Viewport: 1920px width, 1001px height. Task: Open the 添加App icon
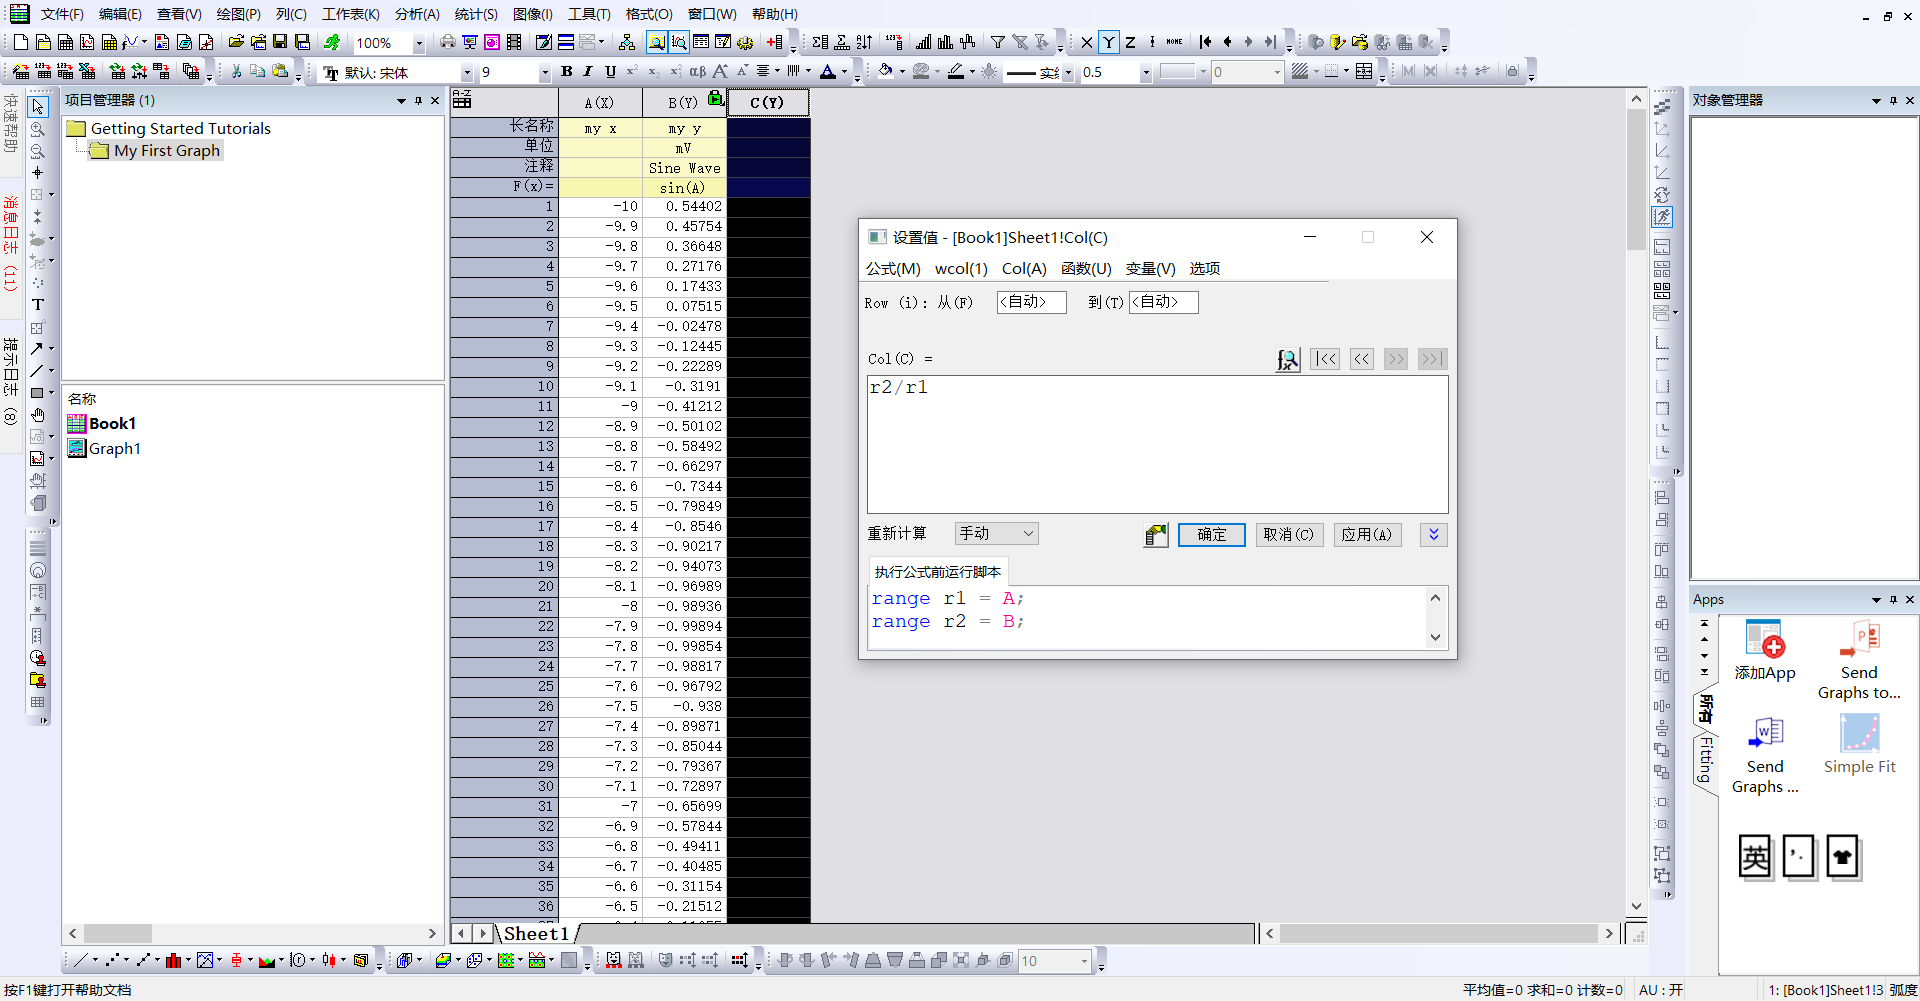tap(1765, 651)
